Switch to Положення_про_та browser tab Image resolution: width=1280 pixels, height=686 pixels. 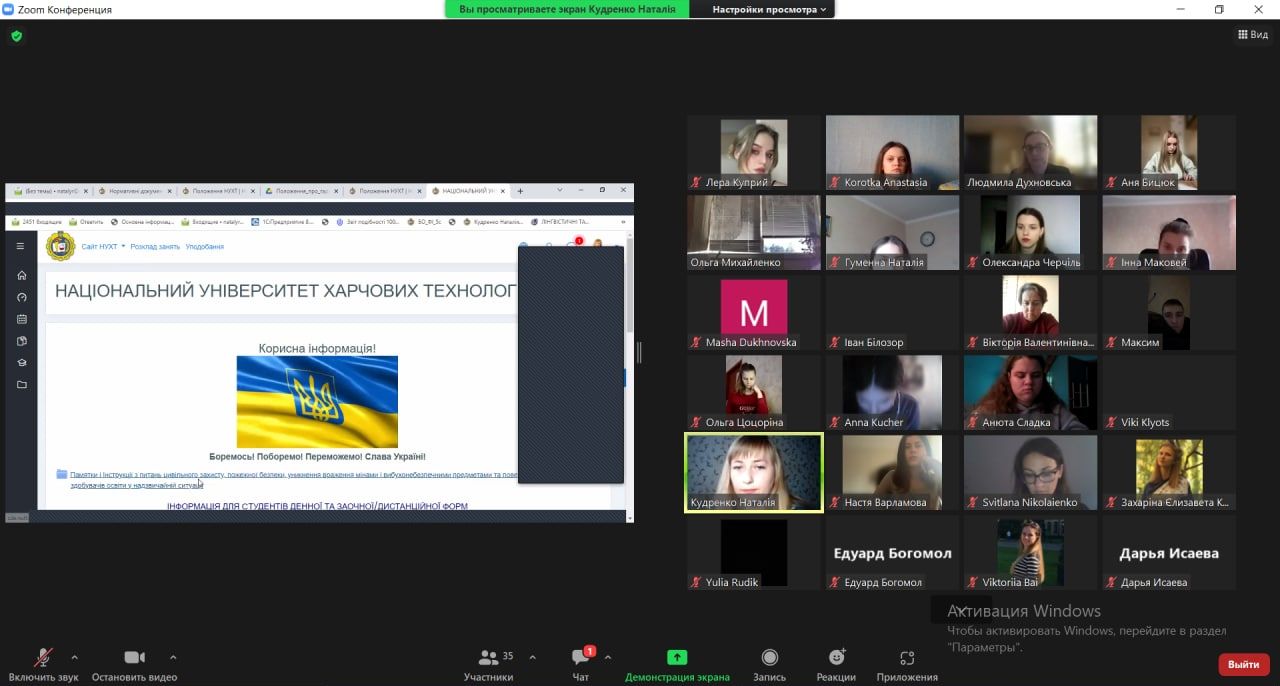click(x=302, y=190)
